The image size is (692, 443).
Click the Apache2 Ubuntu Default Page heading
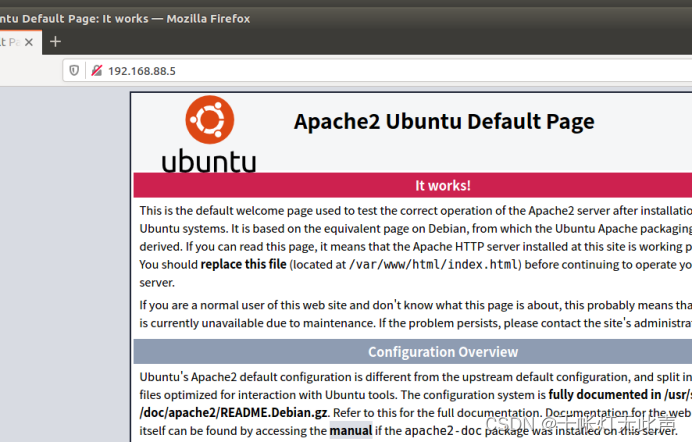pos(444,122)
